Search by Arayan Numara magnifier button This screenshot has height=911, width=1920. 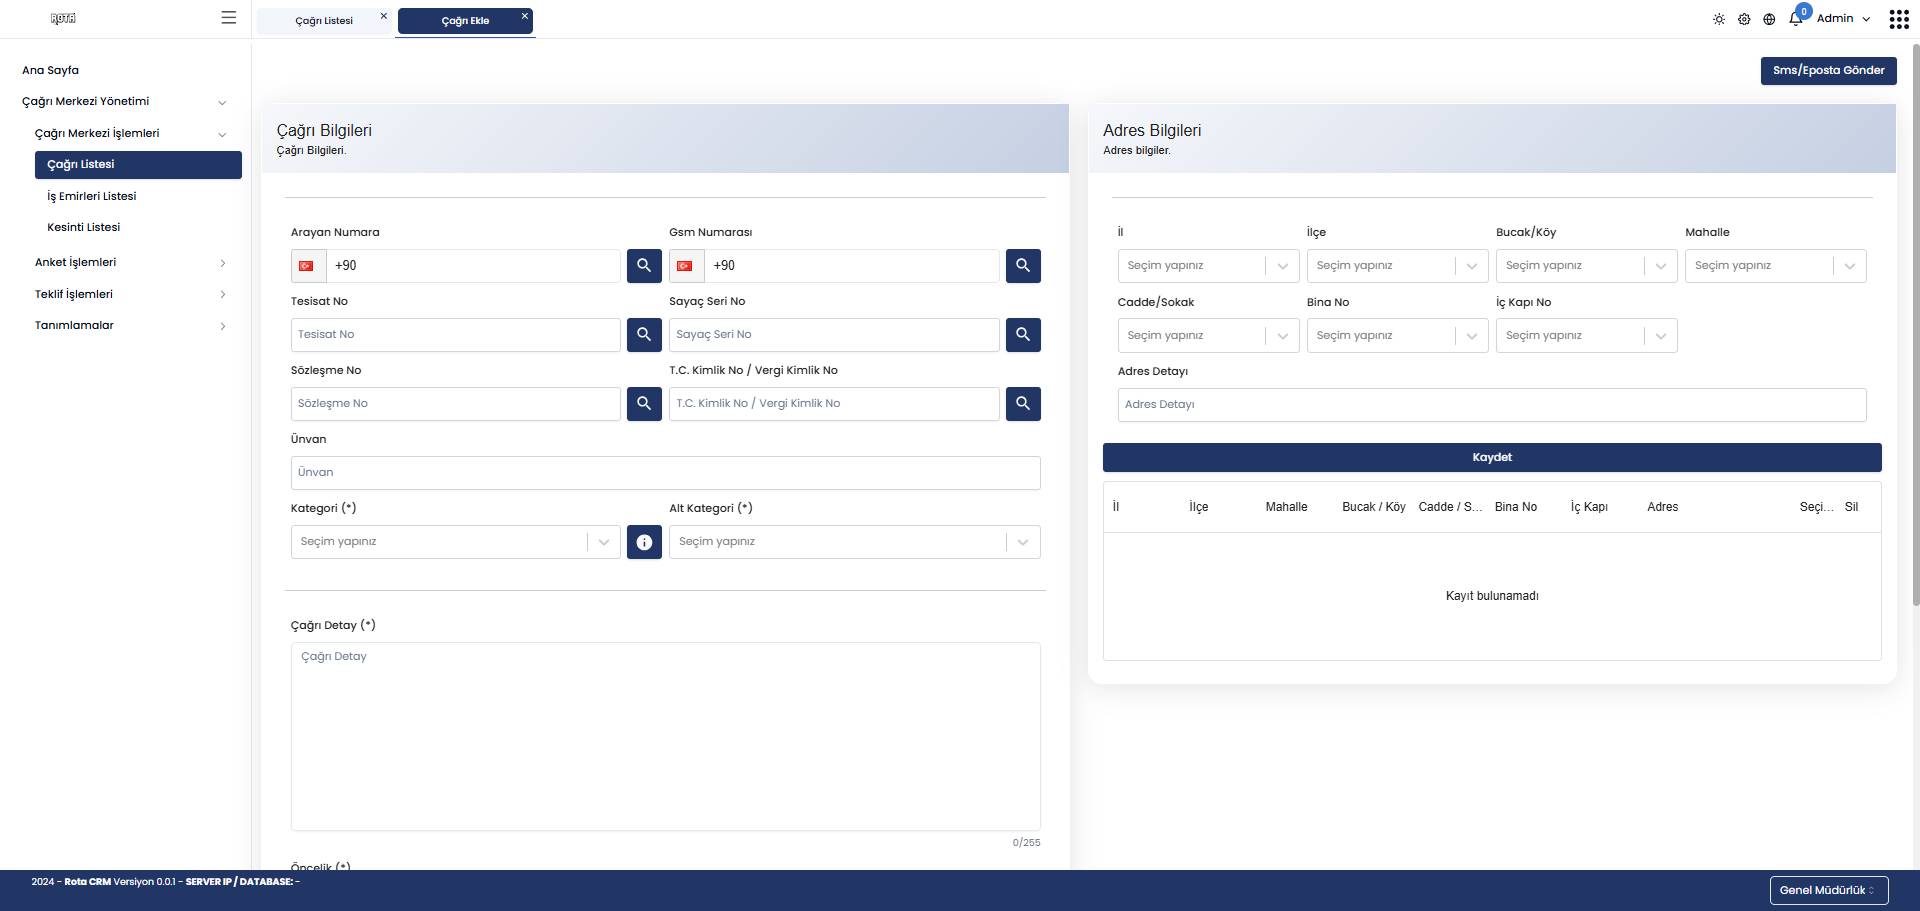click(x=644, y=266)
